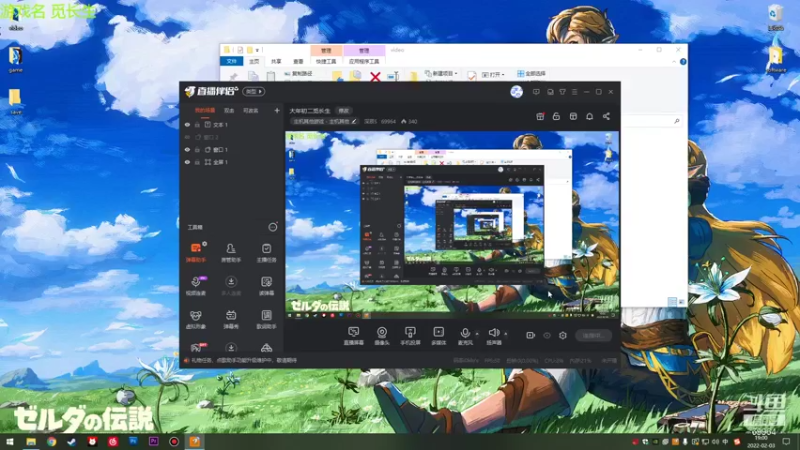Click the grey start-streaming button

tap(593, 335)
